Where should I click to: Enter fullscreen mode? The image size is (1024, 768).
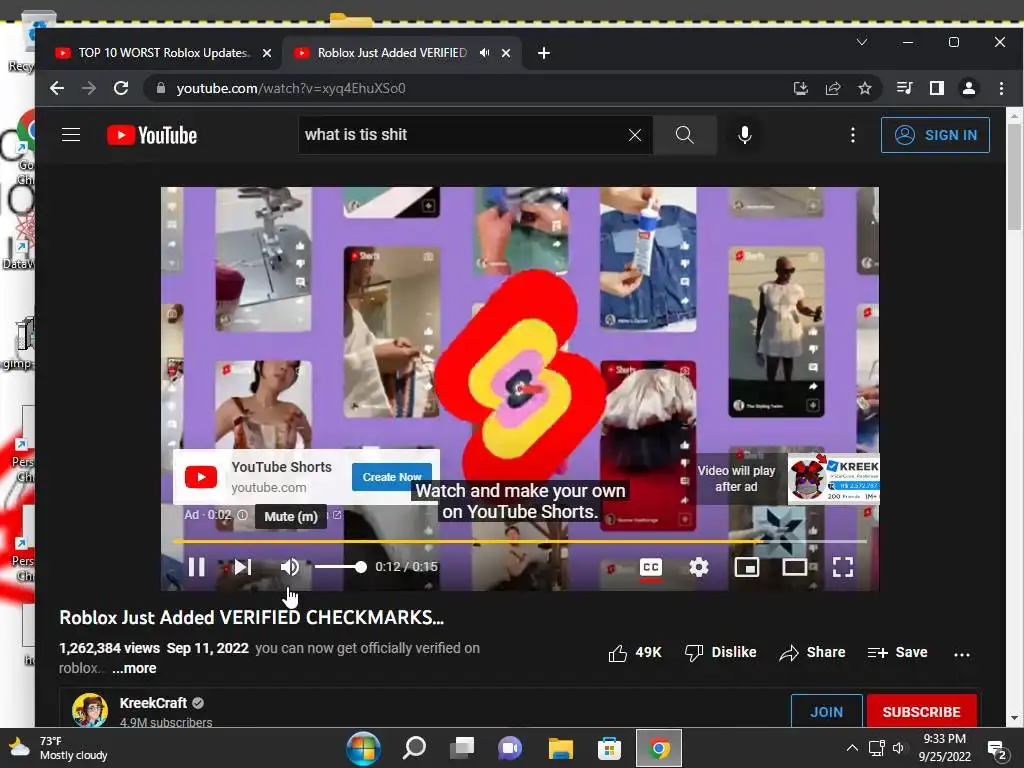(842, 567)
